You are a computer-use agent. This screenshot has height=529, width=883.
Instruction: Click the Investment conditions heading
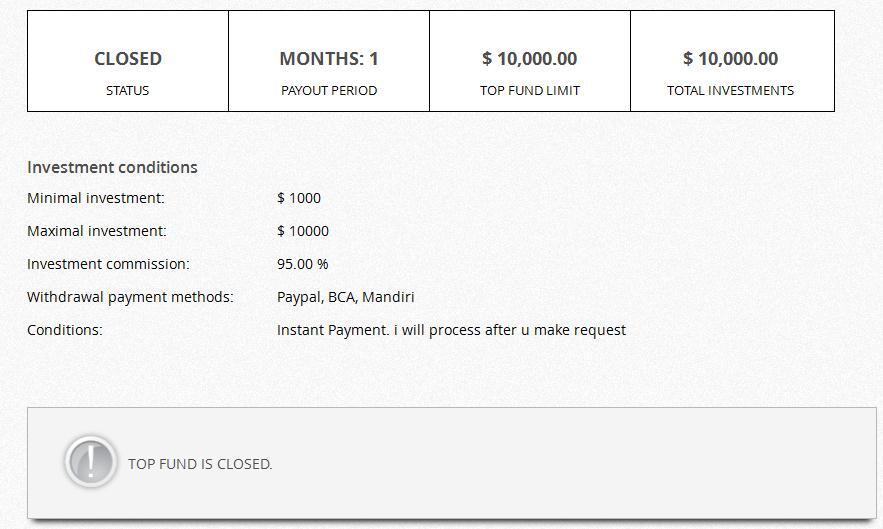pos(112,167)
